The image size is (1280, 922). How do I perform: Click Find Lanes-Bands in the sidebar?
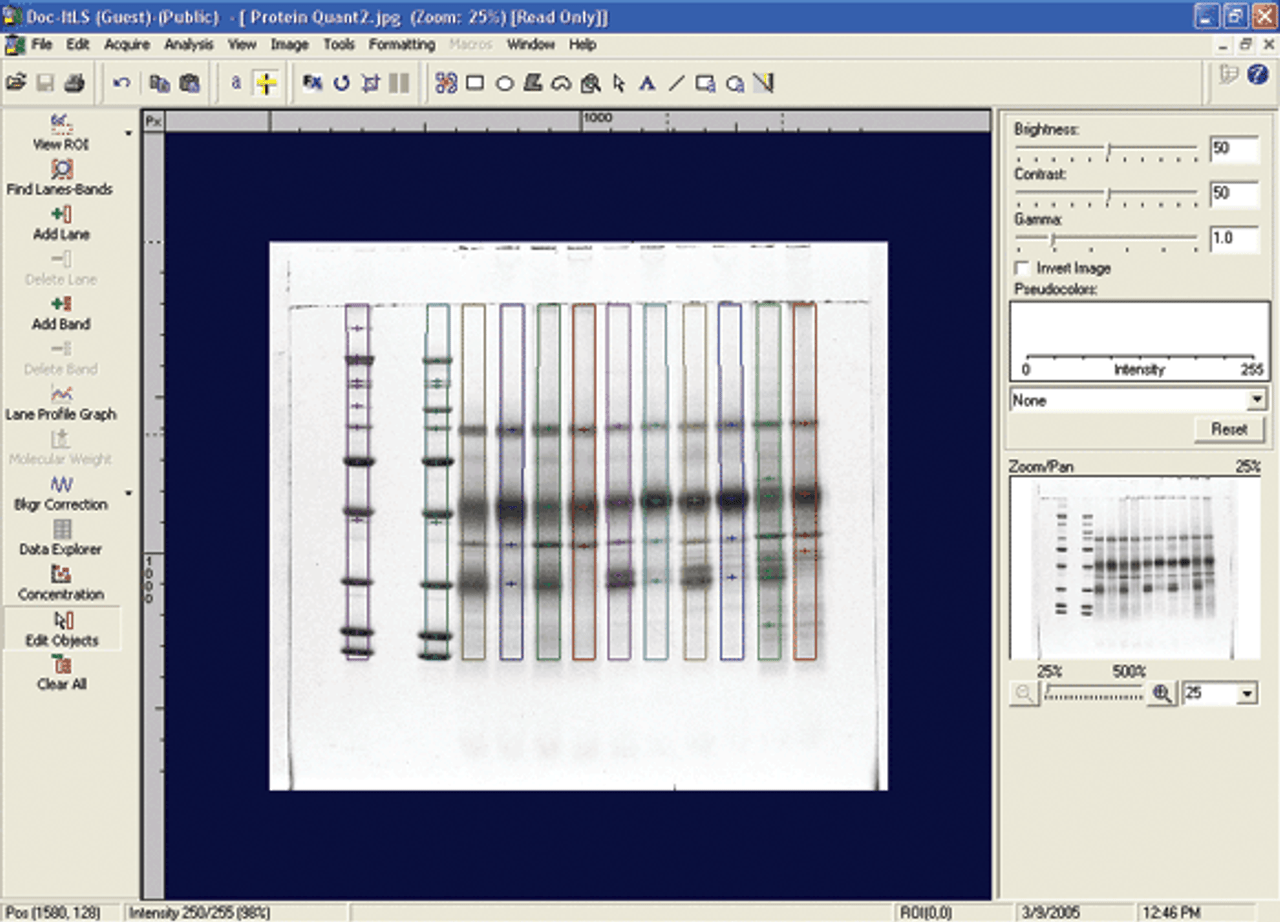pyautogui.click(x=60, y=178)
